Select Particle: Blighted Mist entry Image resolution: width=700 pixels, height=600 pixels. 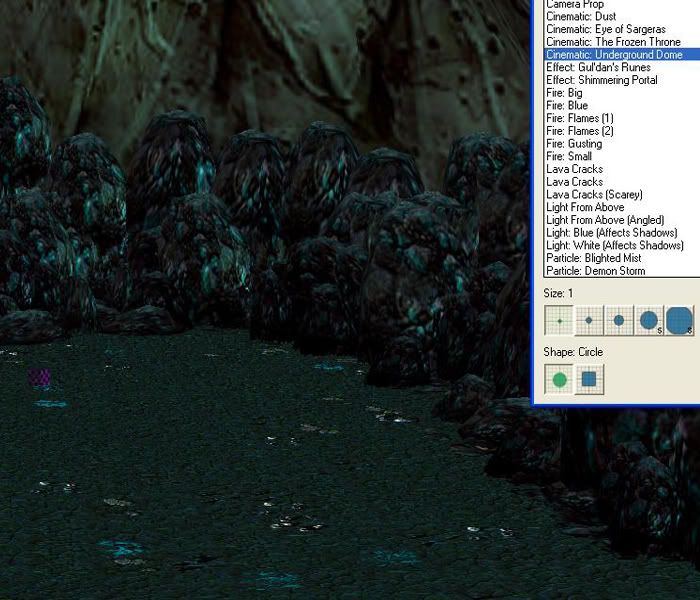[594, 258]
